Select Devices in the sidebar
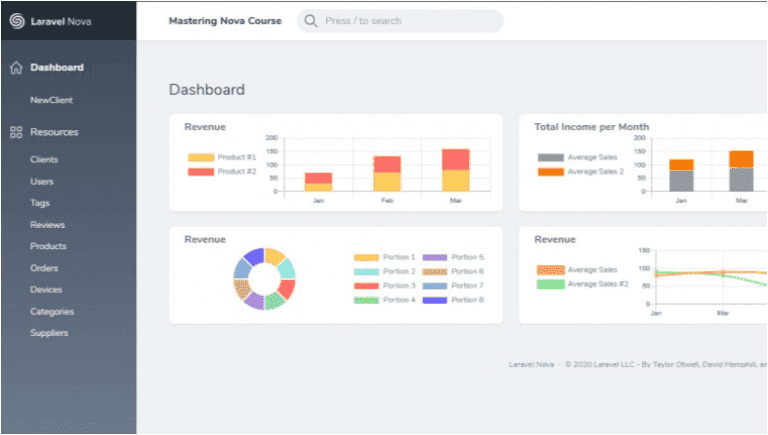Screen dimensions: 768x435 point(46,290)
